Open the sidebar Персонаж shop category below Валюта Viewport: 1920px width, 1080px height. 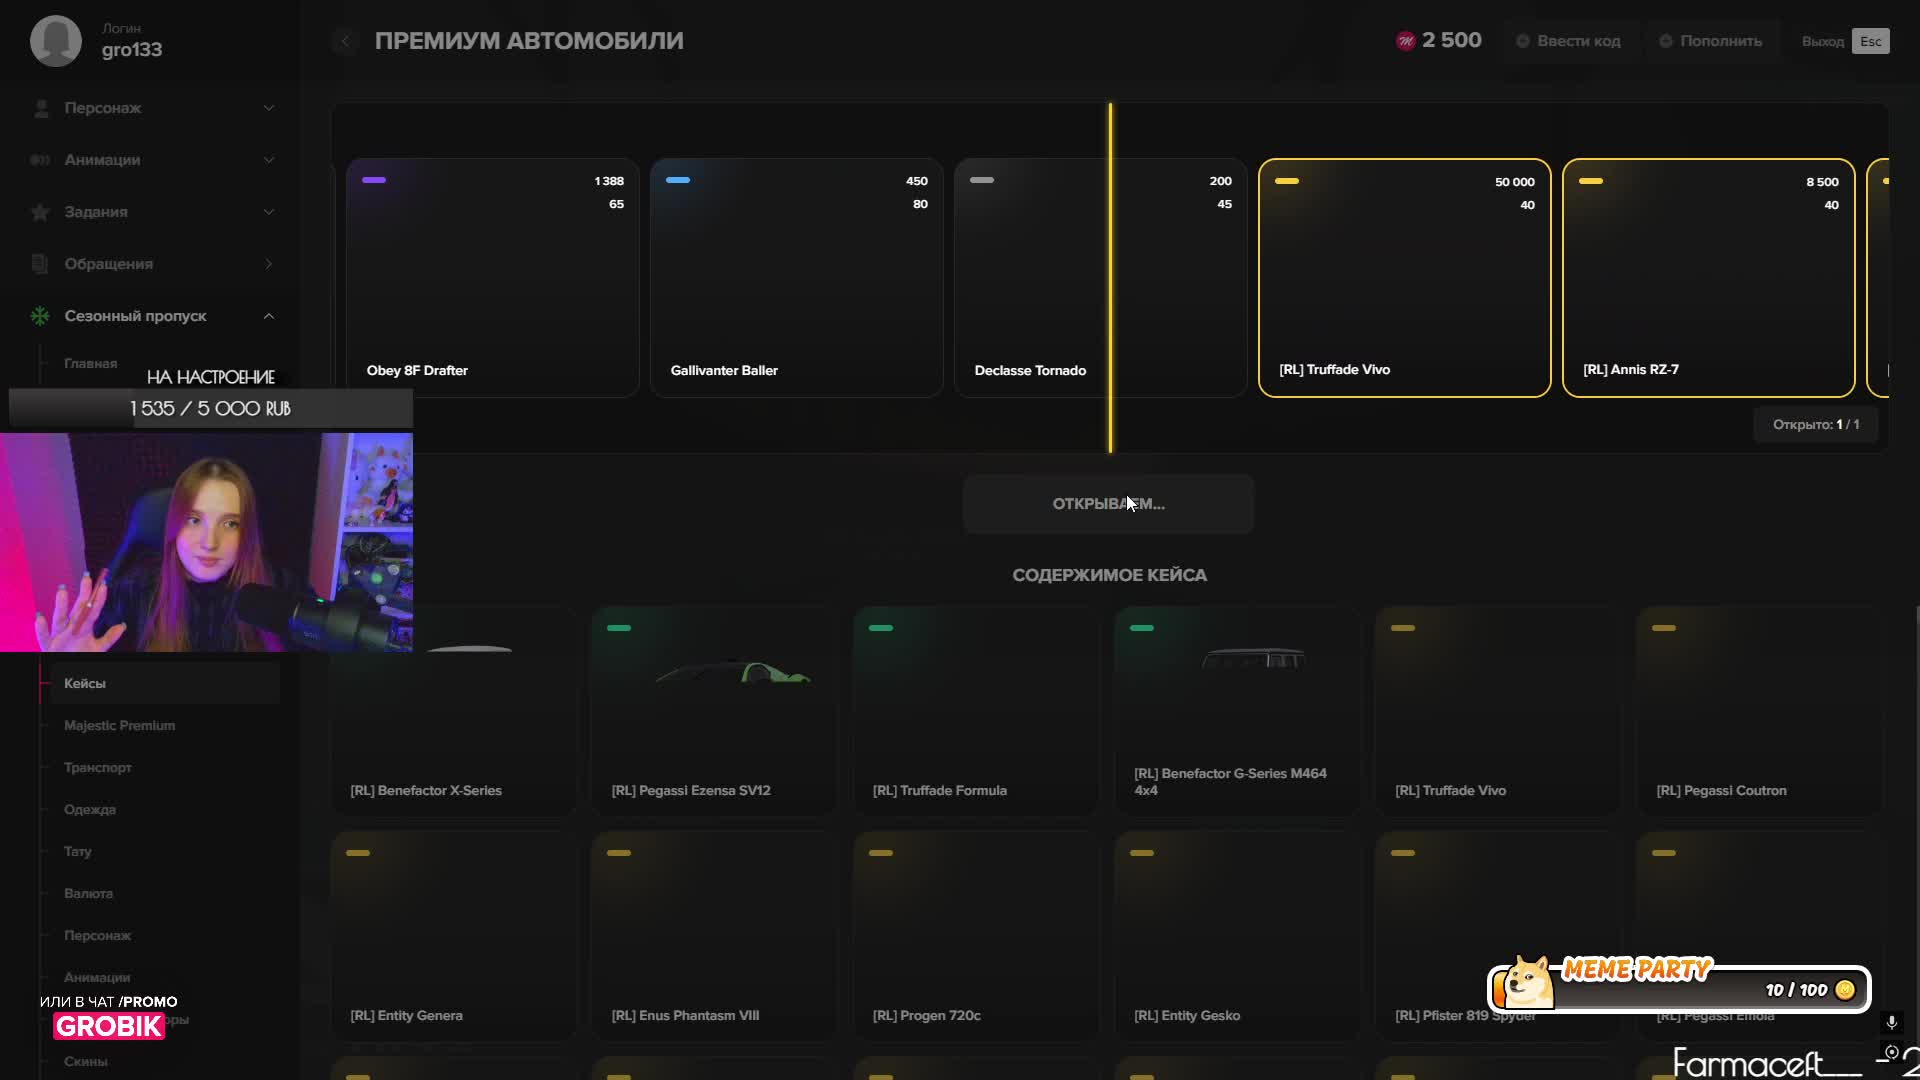point(97,935)
